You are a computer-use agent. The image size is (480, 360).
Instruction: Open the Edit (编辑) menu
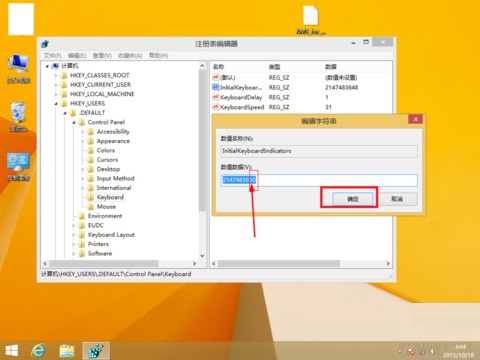77,55
